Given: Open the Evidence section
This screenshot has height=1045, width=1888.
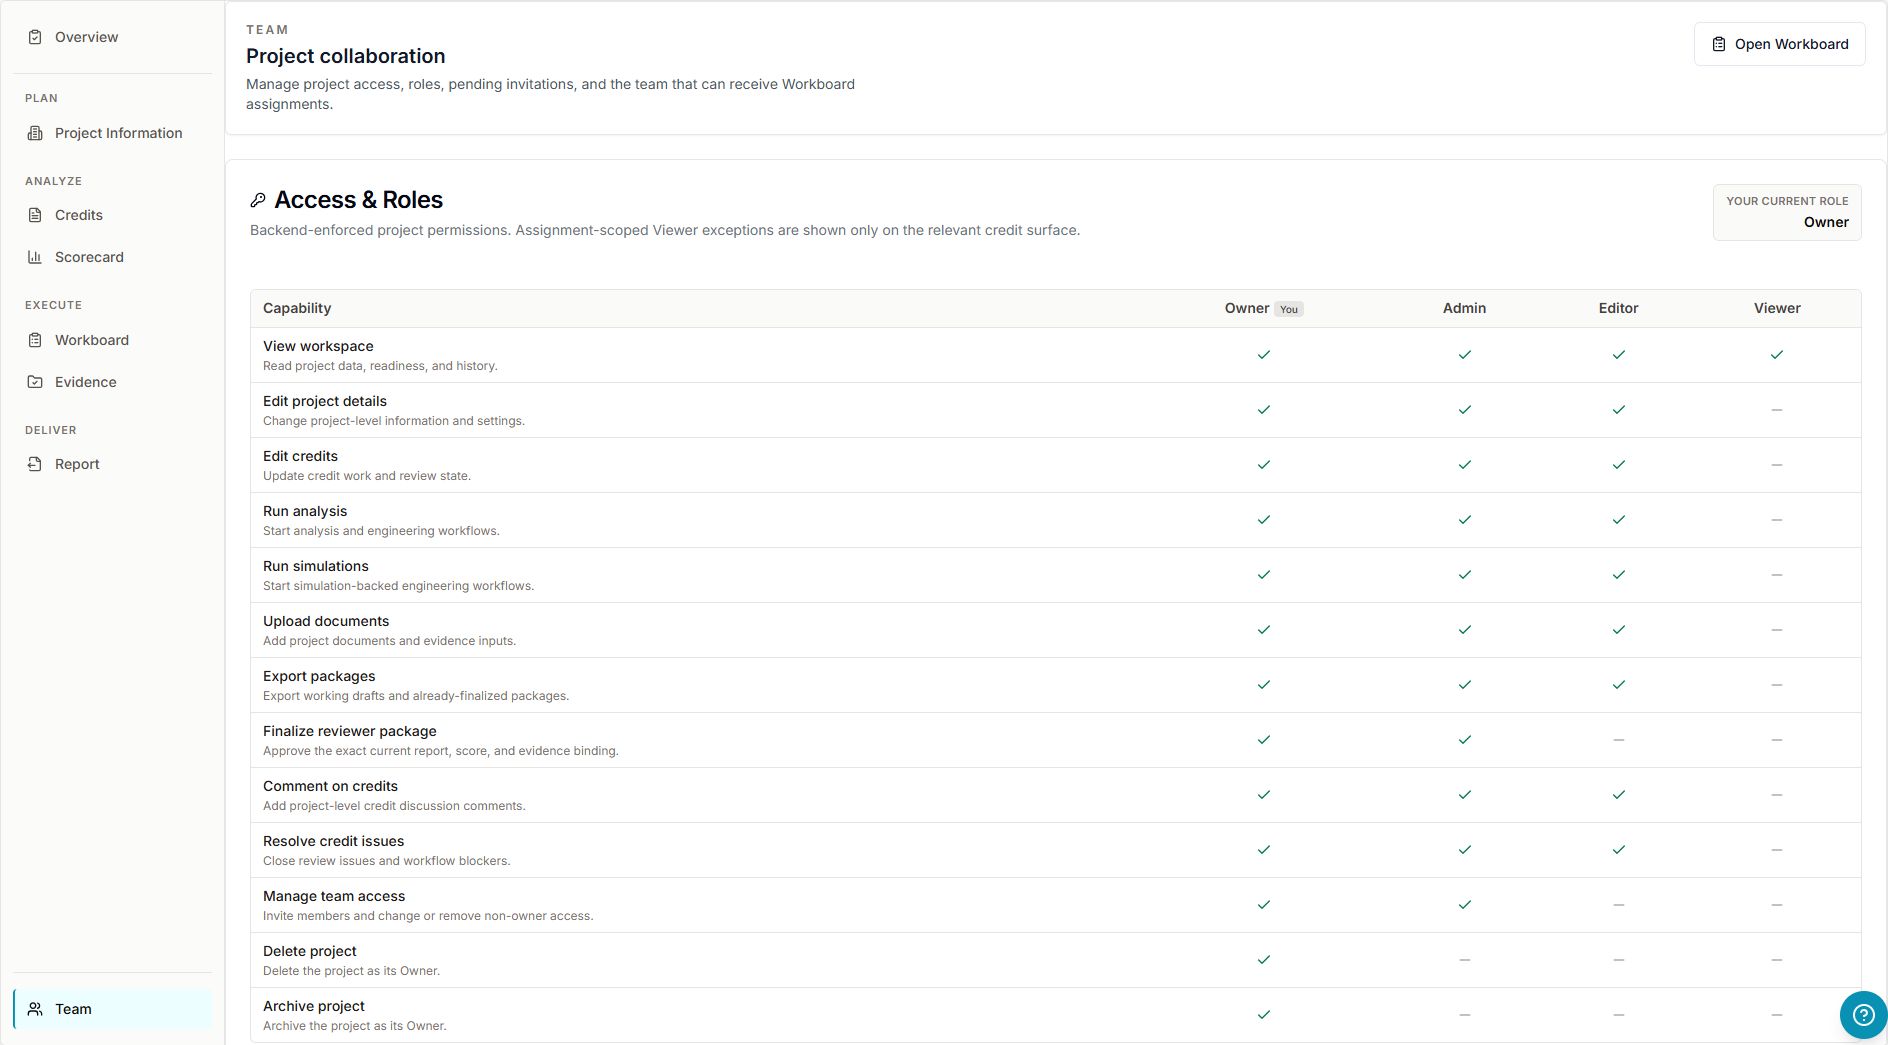Looking at the screenshot, I should (113, 382).
